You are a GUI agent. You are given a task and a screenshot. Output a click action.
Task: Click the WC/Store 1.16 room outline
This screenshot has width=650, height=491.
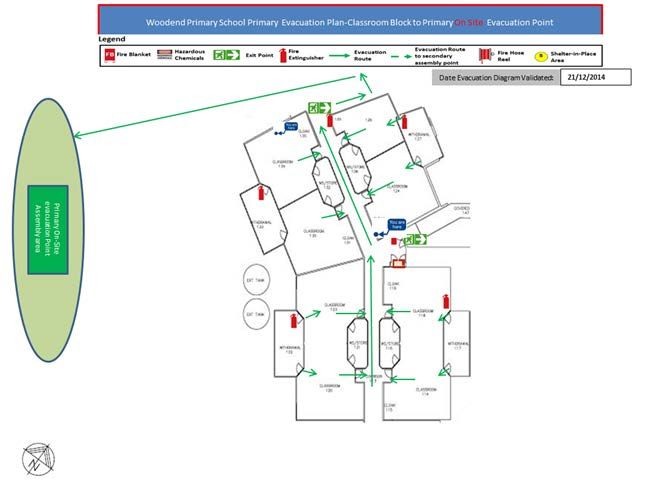(390, 343)
